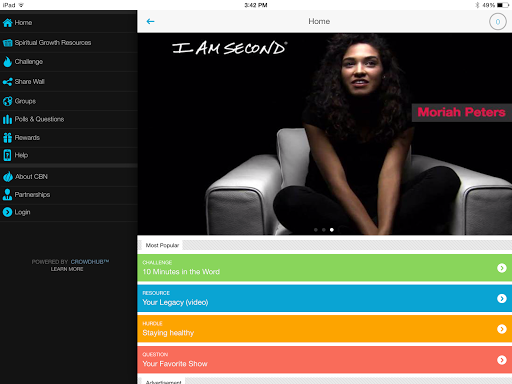Tap the Help phone icon
The width and height of the screenshot is (512, 384).
(x=7, y=155)
